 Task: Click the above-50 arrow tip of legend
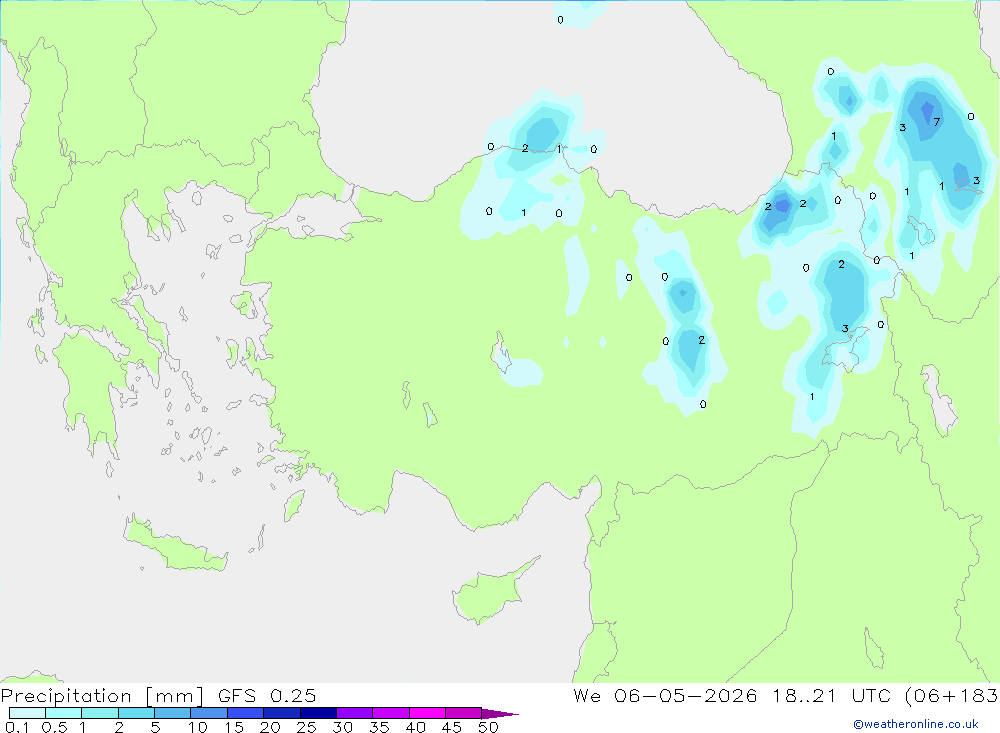500,713
